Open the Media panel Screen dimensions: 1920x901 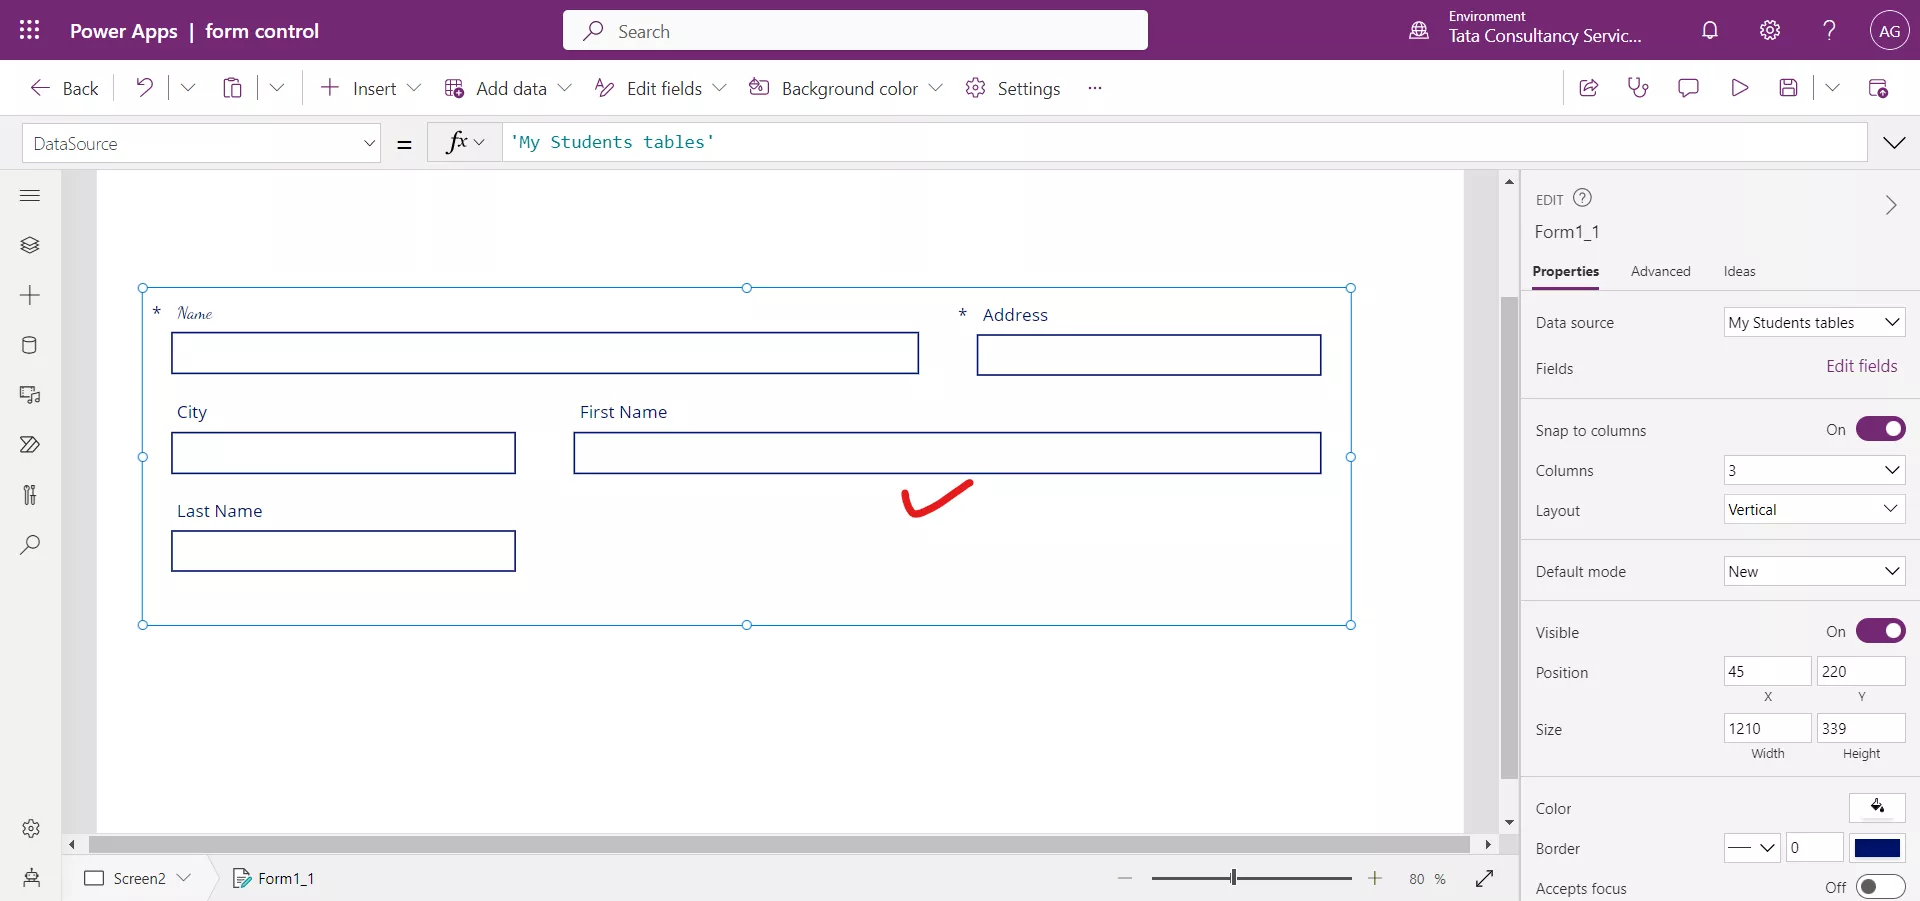(x=30, y=396)
